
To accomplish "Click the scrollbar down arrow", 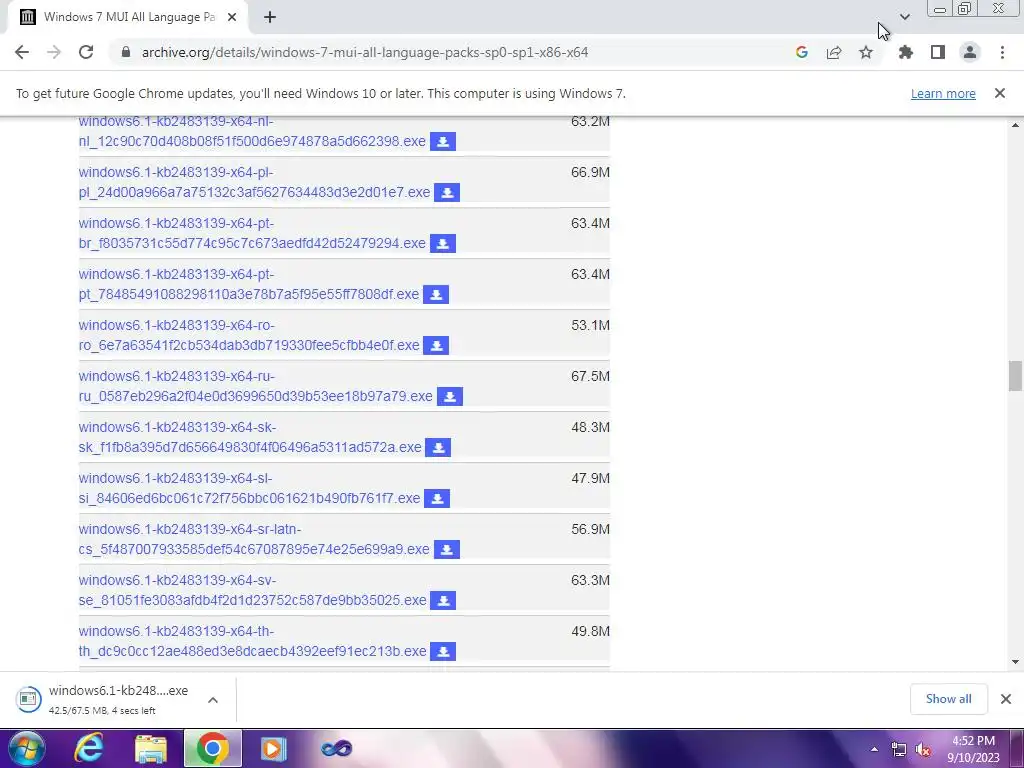I will [x=1015, y=662].
